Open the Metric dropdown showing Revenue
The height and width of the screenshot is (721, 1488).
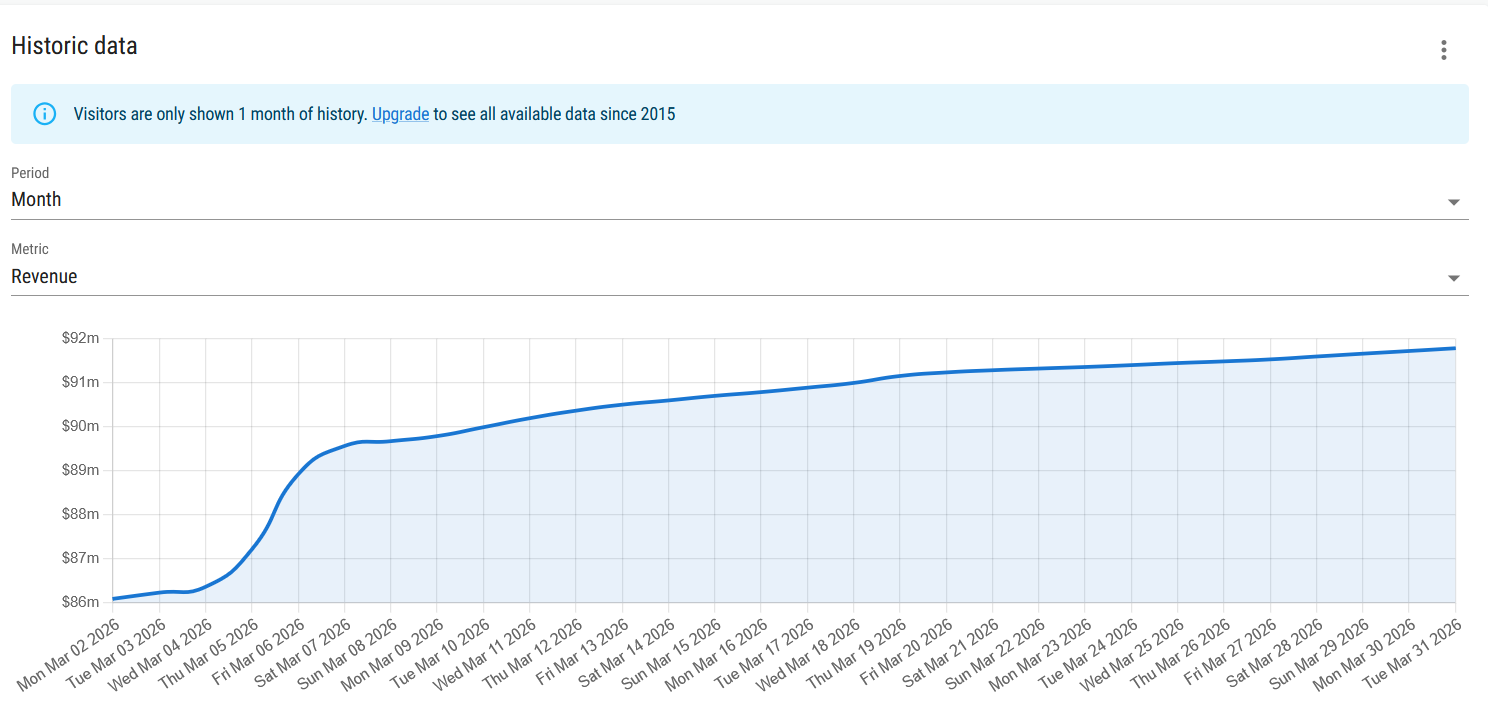[x=740, y=277]
